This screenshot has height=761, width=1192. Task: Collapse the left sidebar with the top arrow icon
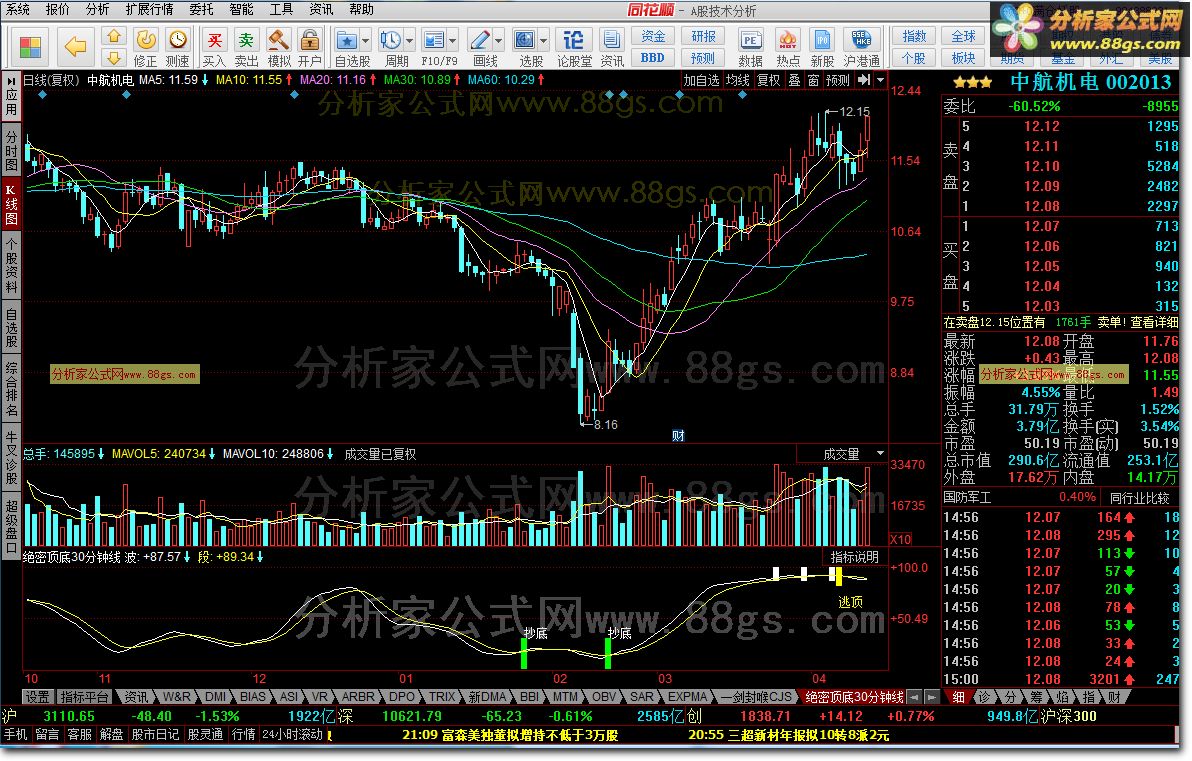pos(11,80)
